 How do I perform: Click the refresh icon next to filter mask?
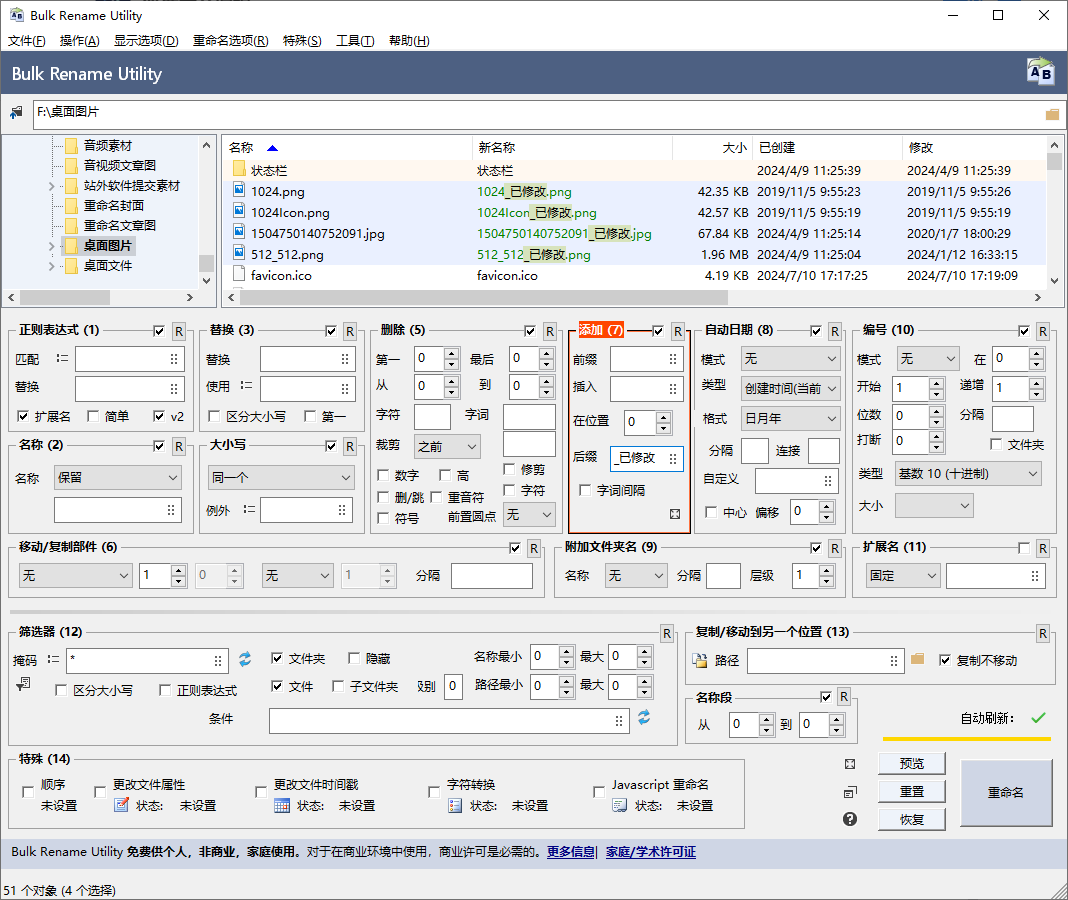(245, 659)
